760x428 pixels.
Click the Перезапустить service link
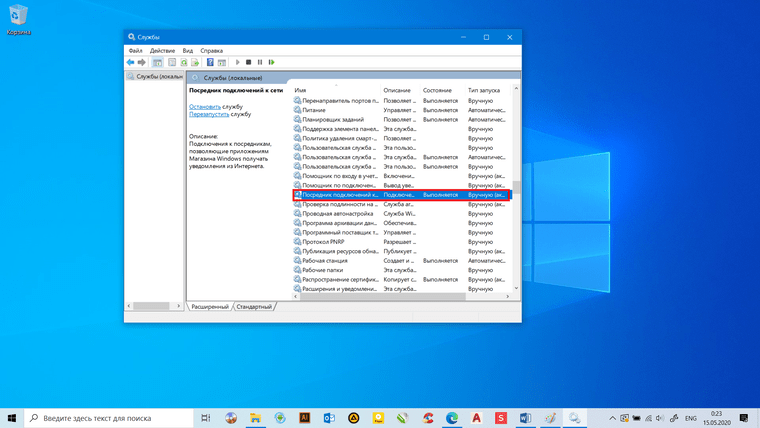tap(209, 114)
